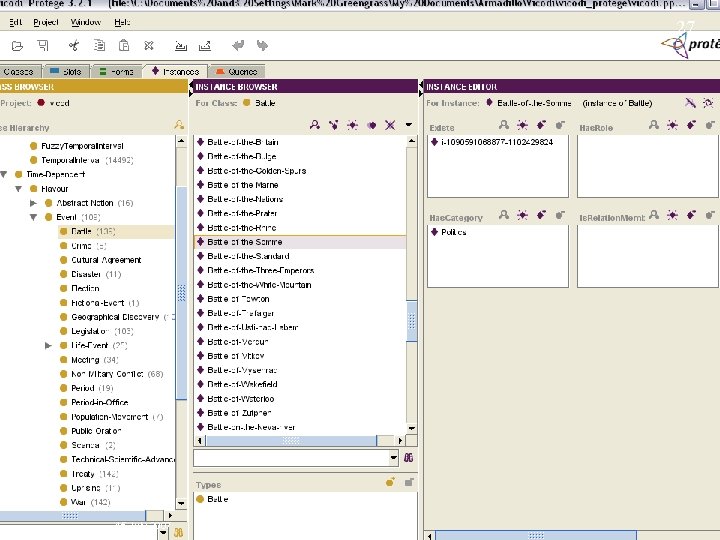Click the Copy toolbar icon
Screen dimensions: 720x540
[99, 45]
